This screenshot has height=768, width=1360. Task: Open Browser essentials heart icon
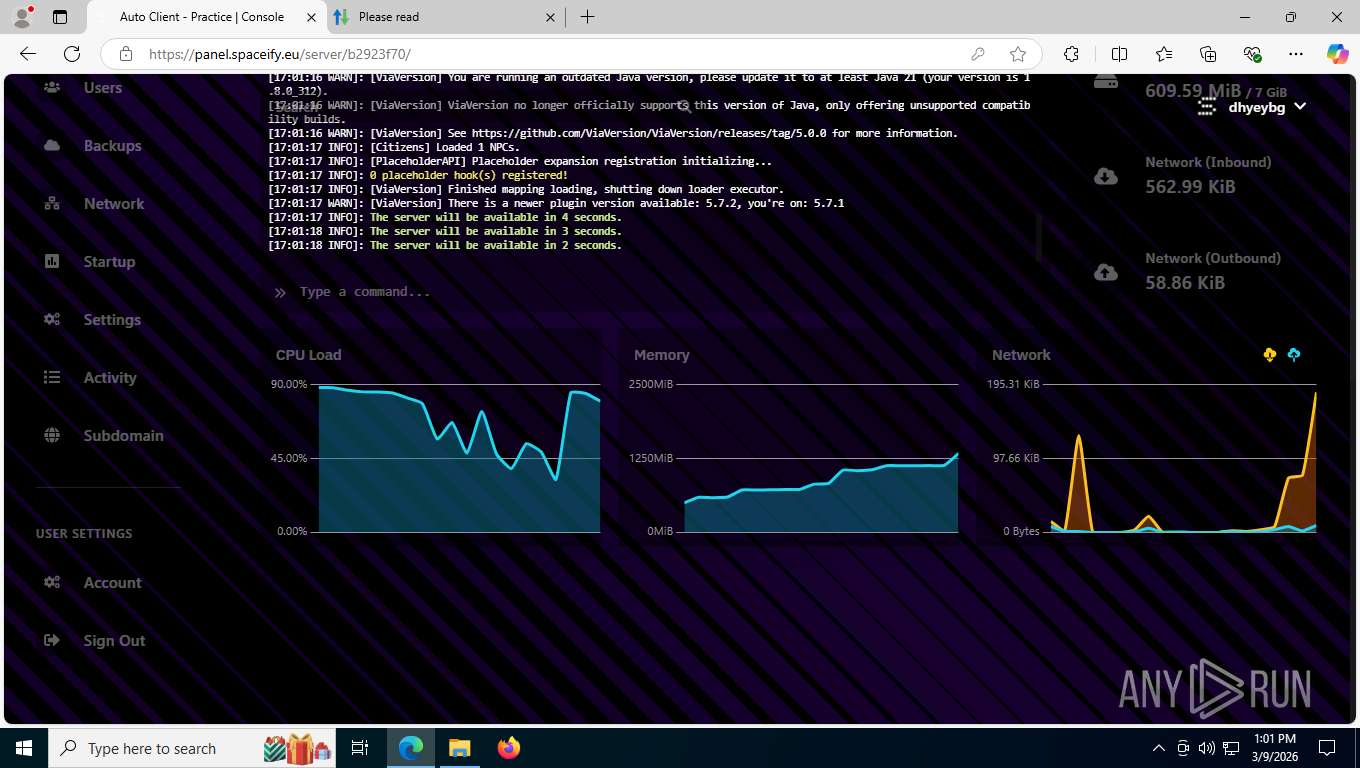(x=1252, y=54)
